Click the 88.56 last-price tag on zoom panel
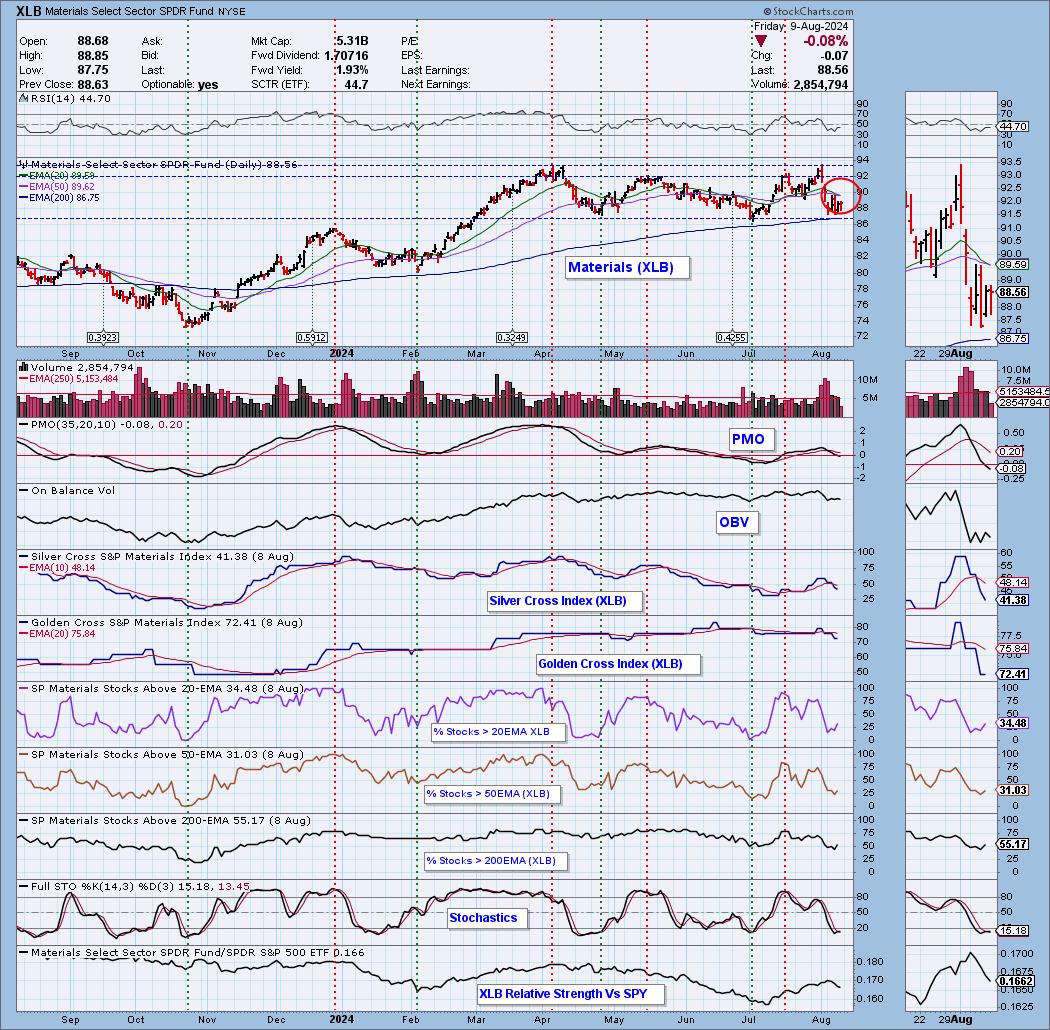The image size is (1050, 1030). click(x=1012, y=293)
